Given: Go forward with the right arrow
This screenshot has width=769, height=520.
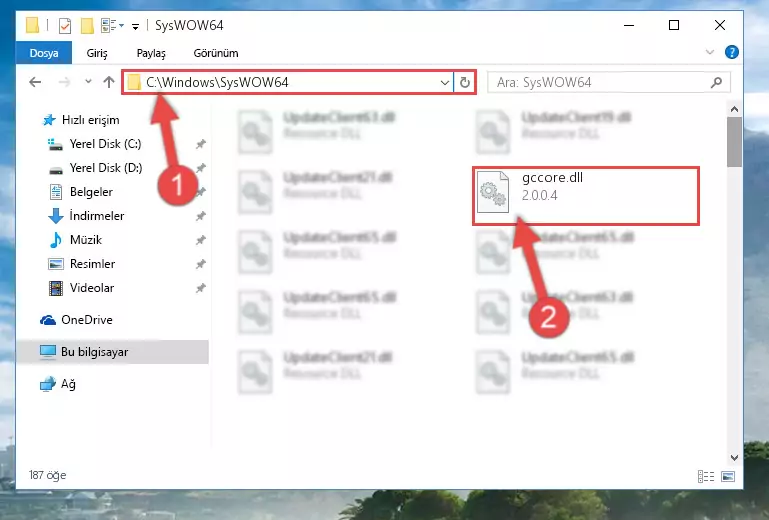Looking at the screenshot, I should tap(64, 82).
